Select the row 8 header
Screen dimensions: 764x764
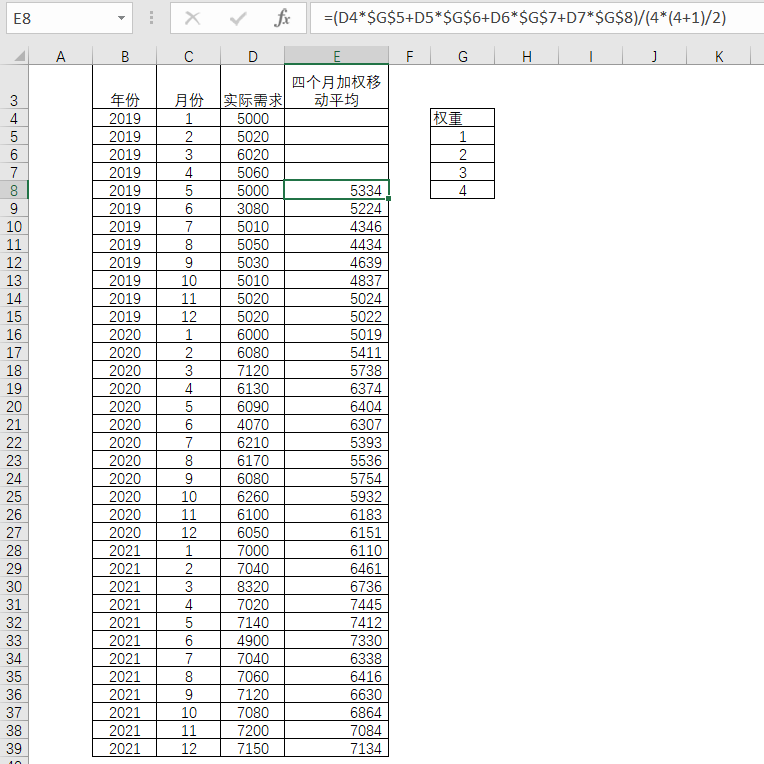pyautogui.click(x=14, y=190)
